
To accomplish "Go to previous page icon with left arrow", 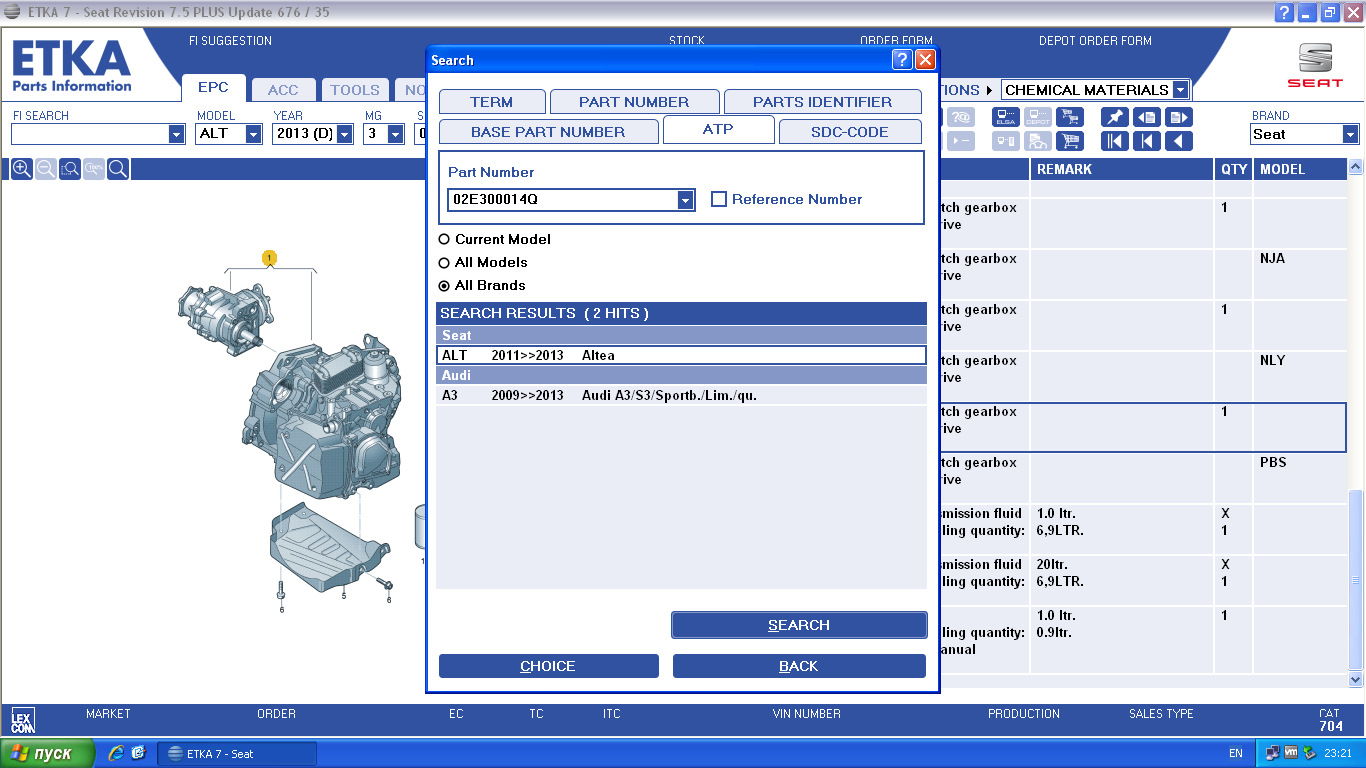I will coord(1147,117).
